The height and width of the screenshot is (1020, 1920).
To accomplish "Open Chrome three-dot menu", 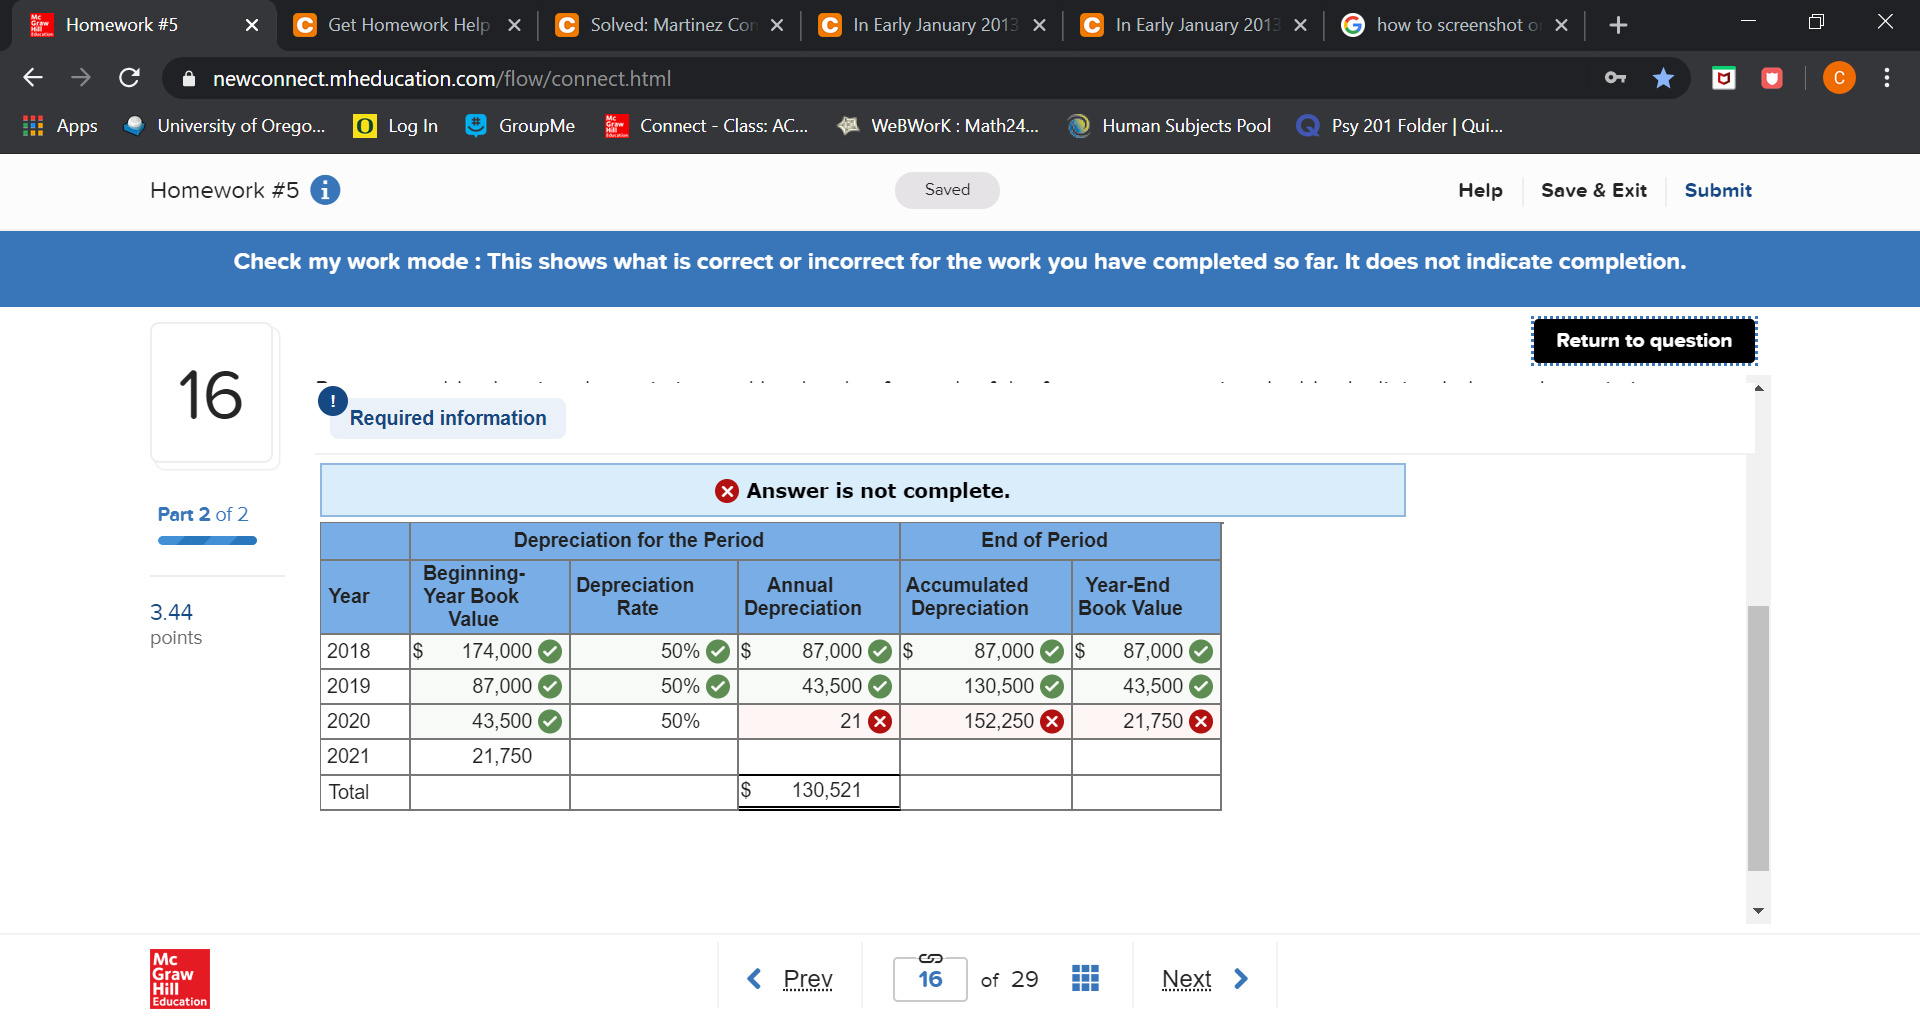I will pyautogui.click(x=1887, y=78).
